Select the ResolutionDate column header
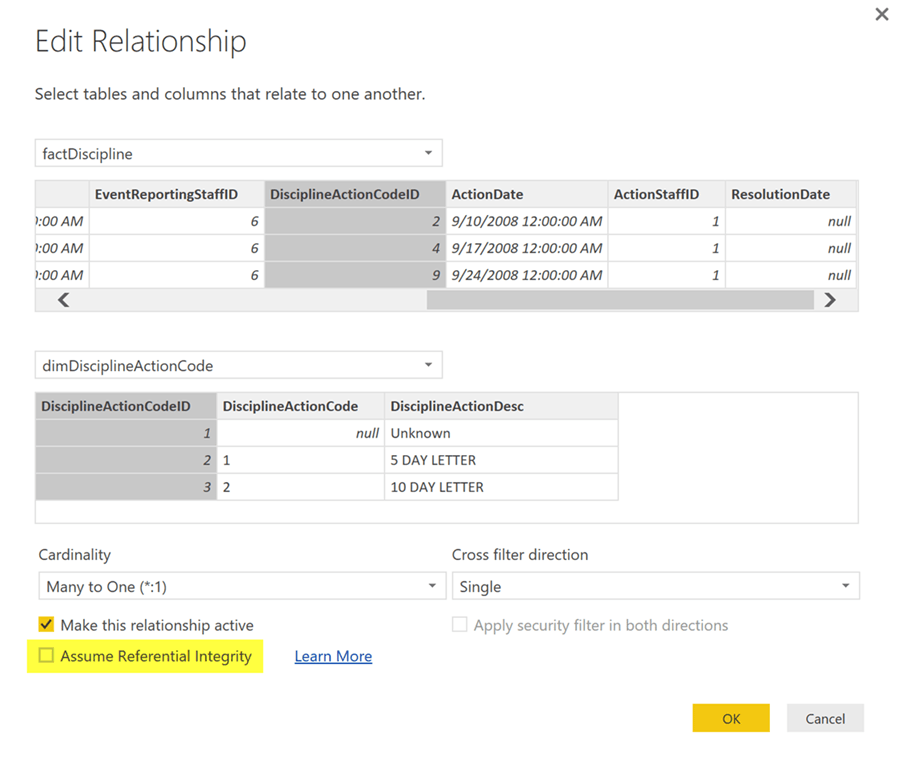Screen dimensions: 902x768 [x=780, y=194]
